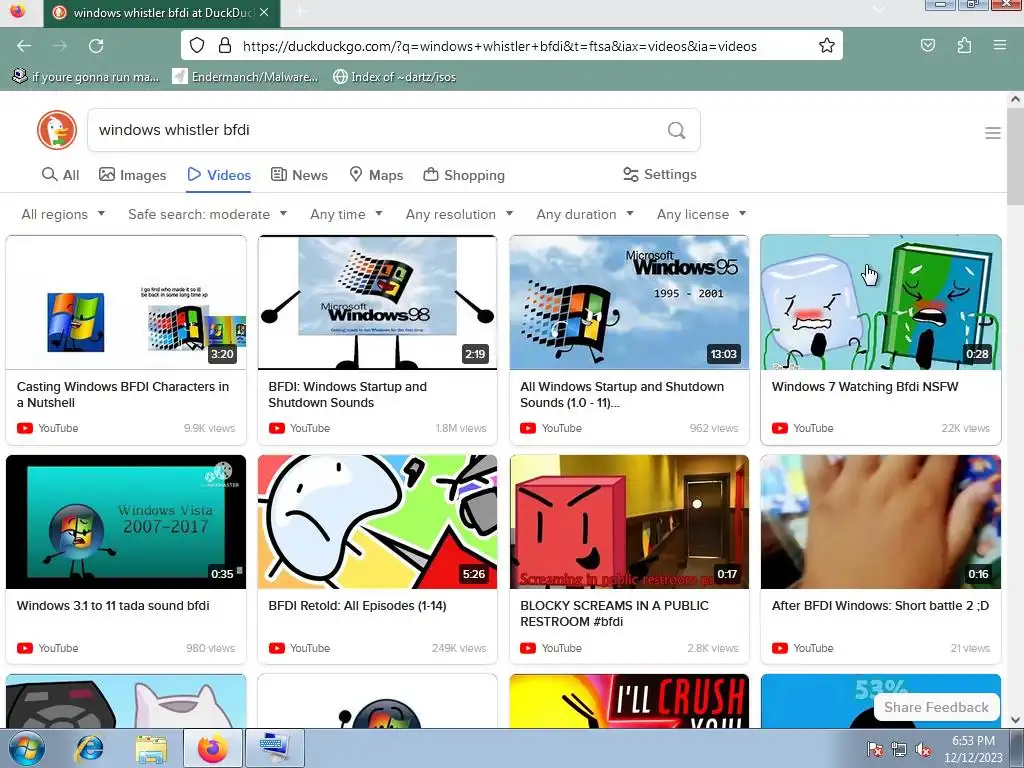Click the Action Center flag tray icon
The width and height of the screenshot is (1024, 768).
point(874,749)
